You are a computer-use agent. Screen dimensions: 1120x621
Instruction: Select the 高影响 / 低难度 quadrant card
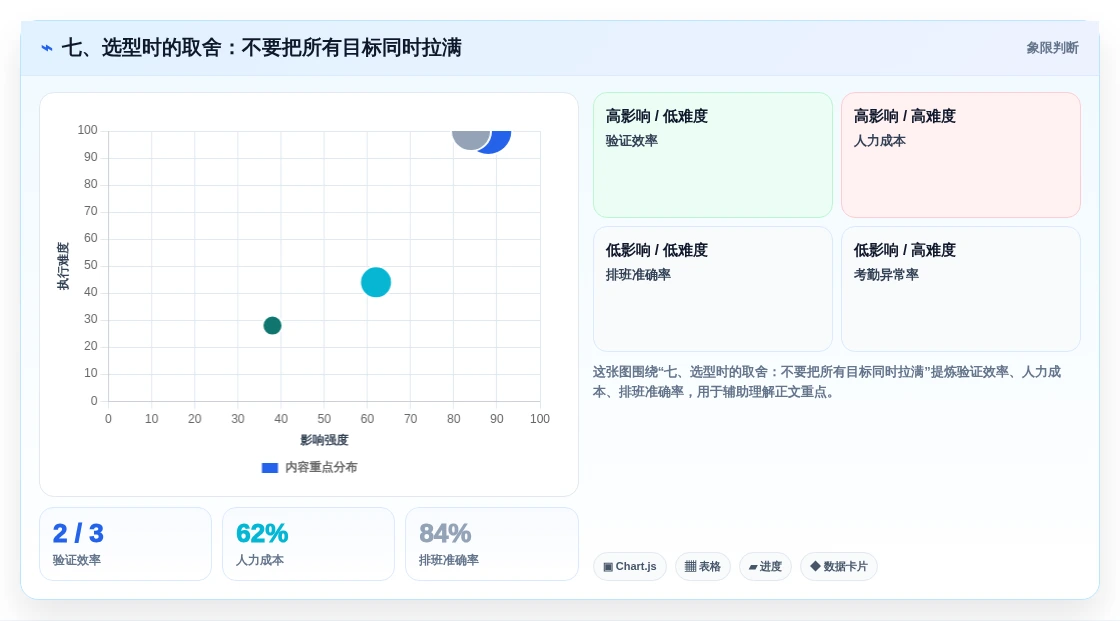(x=713, y=155)
